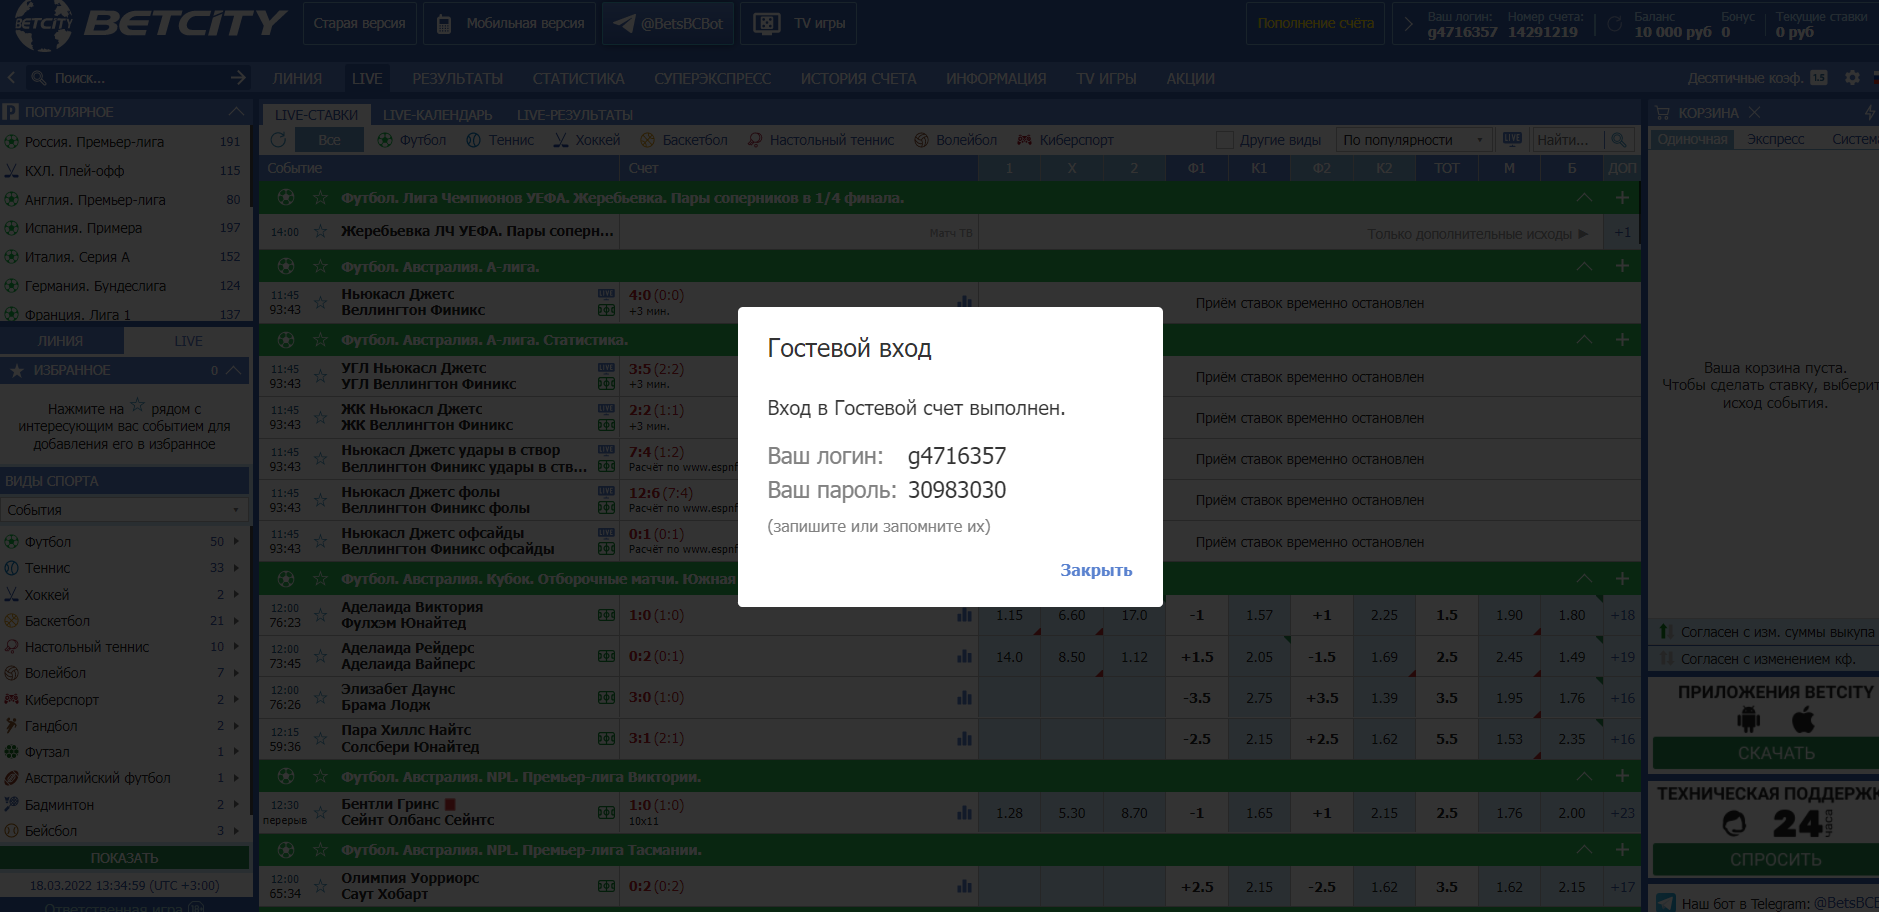The width and height of the screenshot is (1879, 912).
Task: Star the Аделаида Виктория match as favorite
Action: [320, 615]
